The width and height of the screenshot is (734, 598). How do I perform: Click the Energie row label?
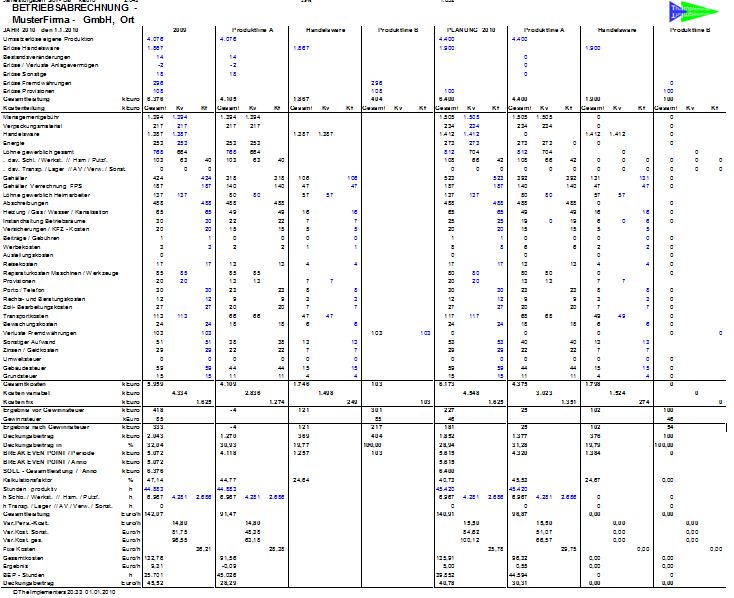coord(13,143)
